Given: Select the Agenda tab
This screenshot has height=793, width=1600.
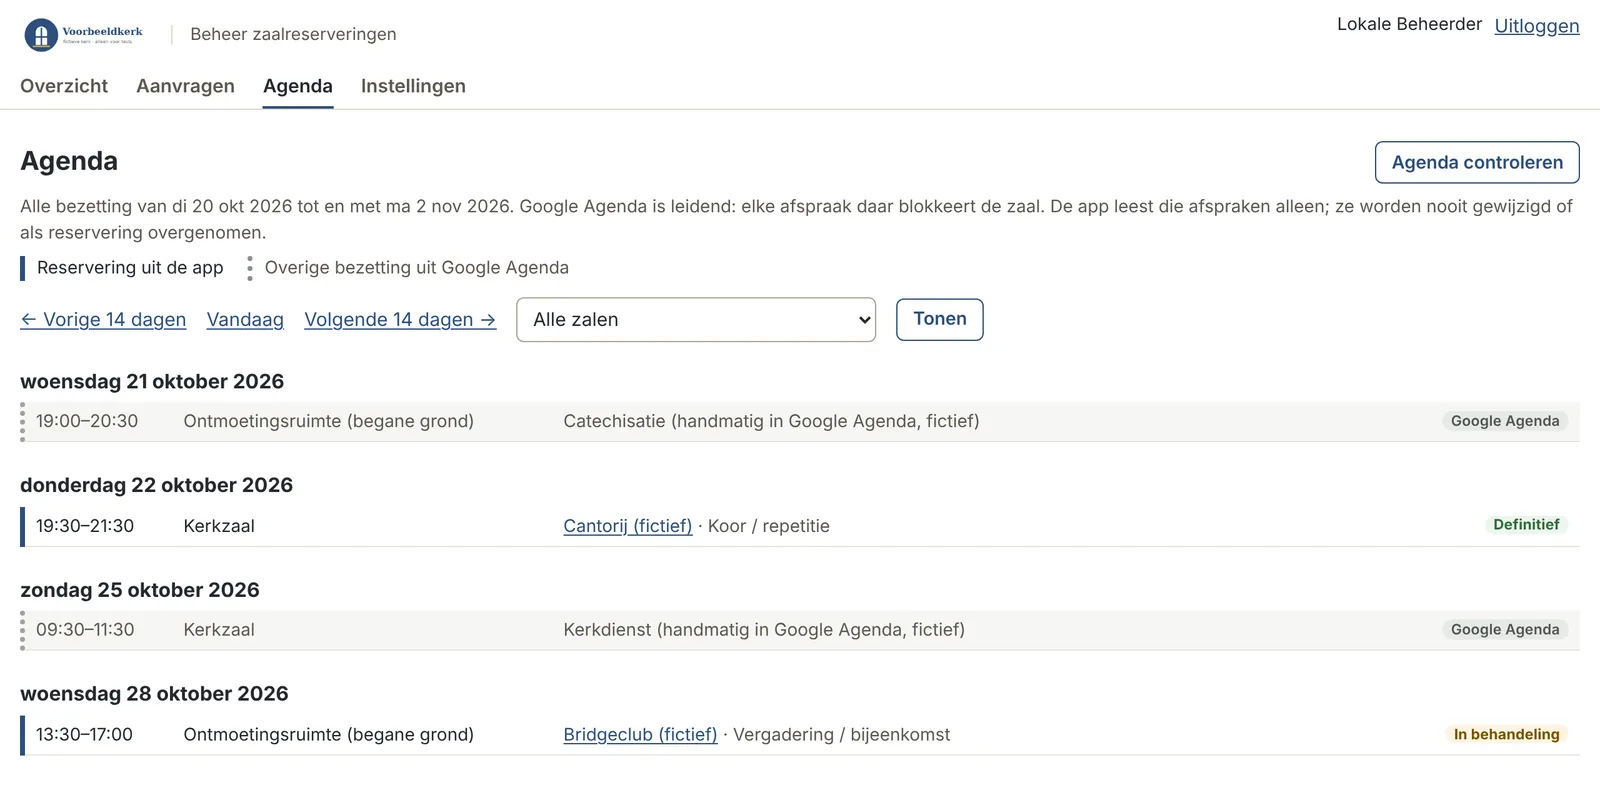Looking at the screenshot, I should click(x=298, y=86).
